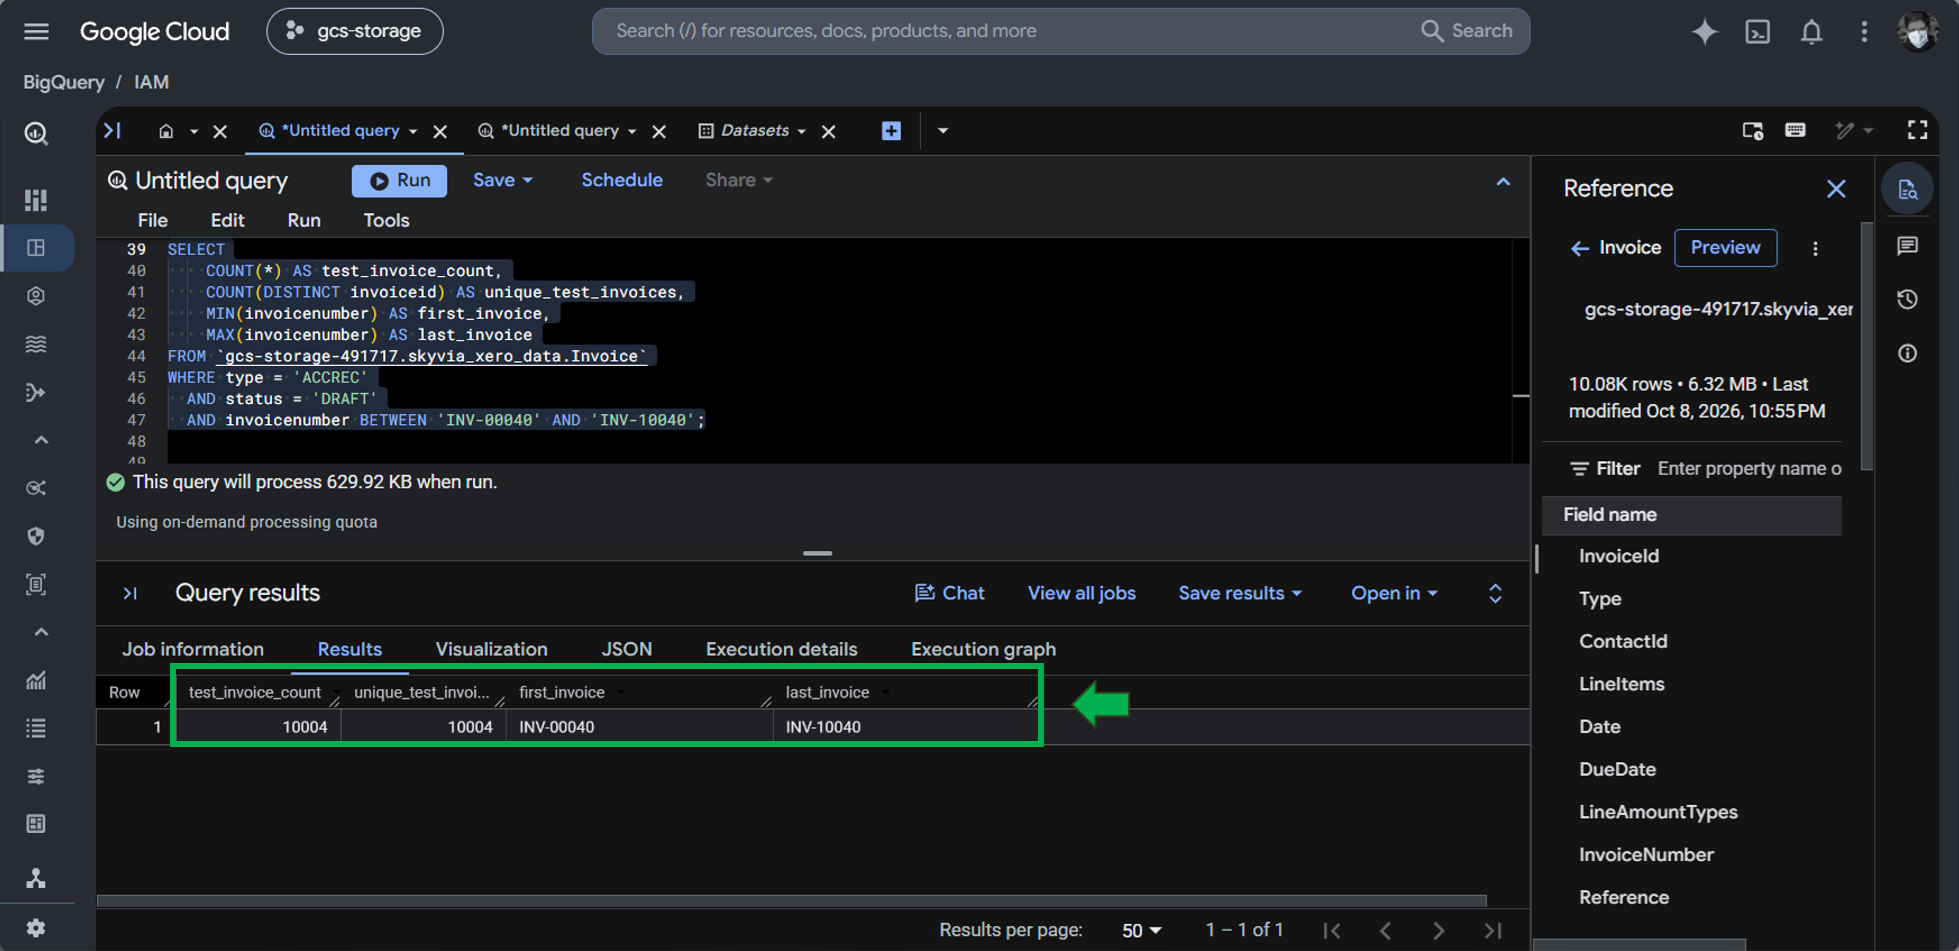Screen dimensions: 1959x951
Task: Go back from Invoice reference view
Action: tap(1580, 248)
